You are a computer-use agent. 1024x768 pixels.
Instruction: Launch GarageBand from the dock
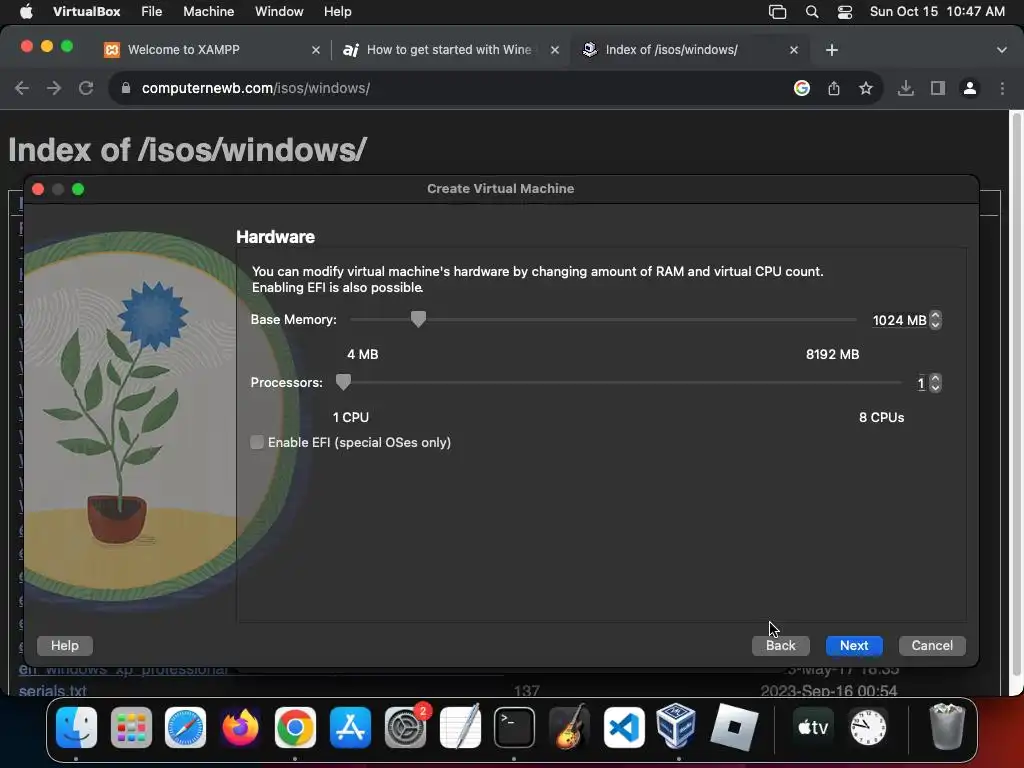[569, 727]
